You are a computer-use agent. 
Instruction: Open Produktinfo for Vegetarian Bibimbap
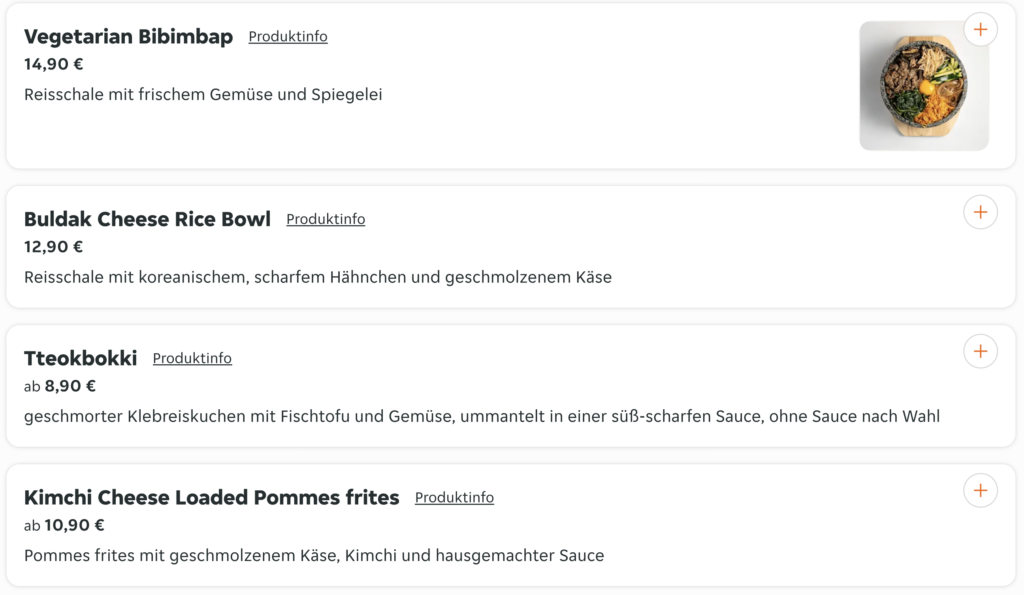tap(288, 37)
